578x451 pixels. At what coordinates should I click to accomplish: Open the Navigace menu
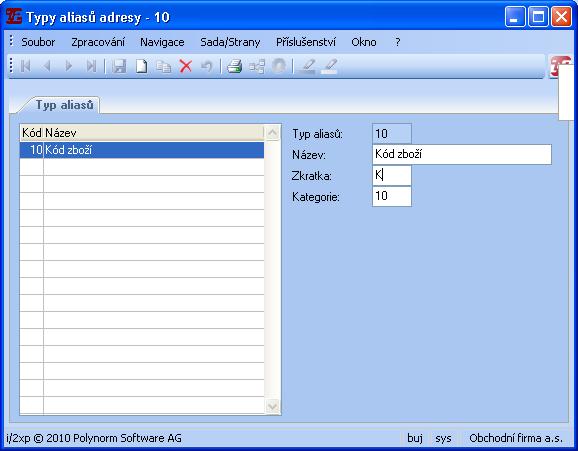point(162,42)
